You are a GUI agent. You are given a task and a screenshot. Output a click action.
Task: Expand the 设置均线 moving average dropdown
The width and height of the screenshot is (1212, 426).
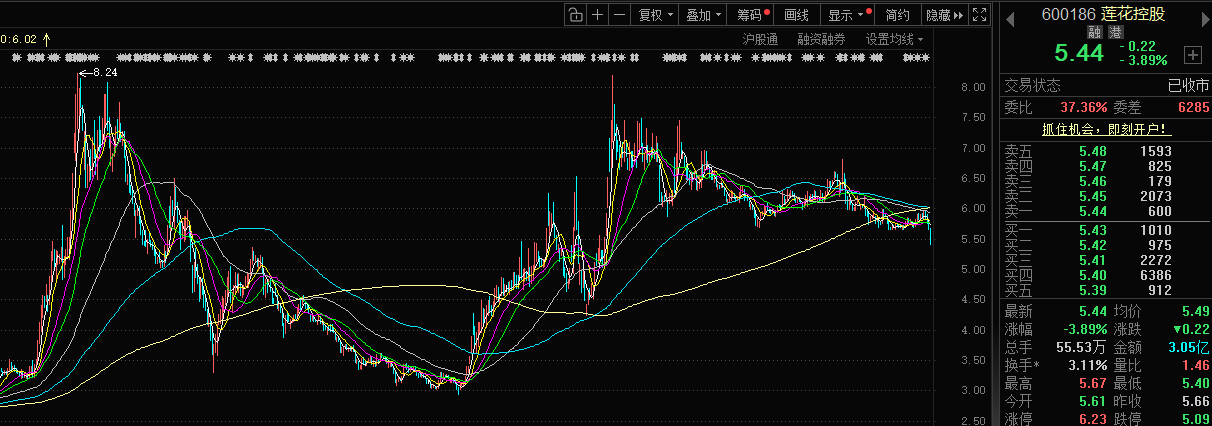(894, 39)
